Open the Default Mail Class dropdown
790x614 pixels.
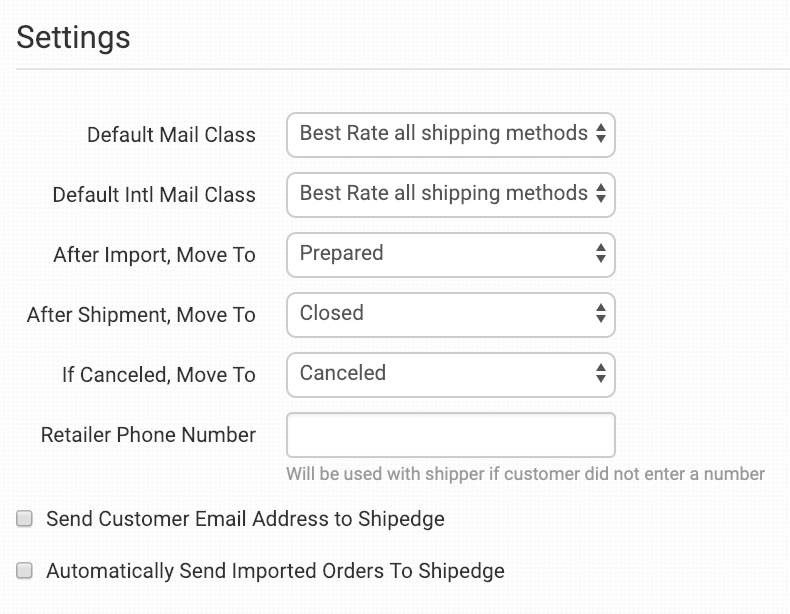click(x=450, y=134)
